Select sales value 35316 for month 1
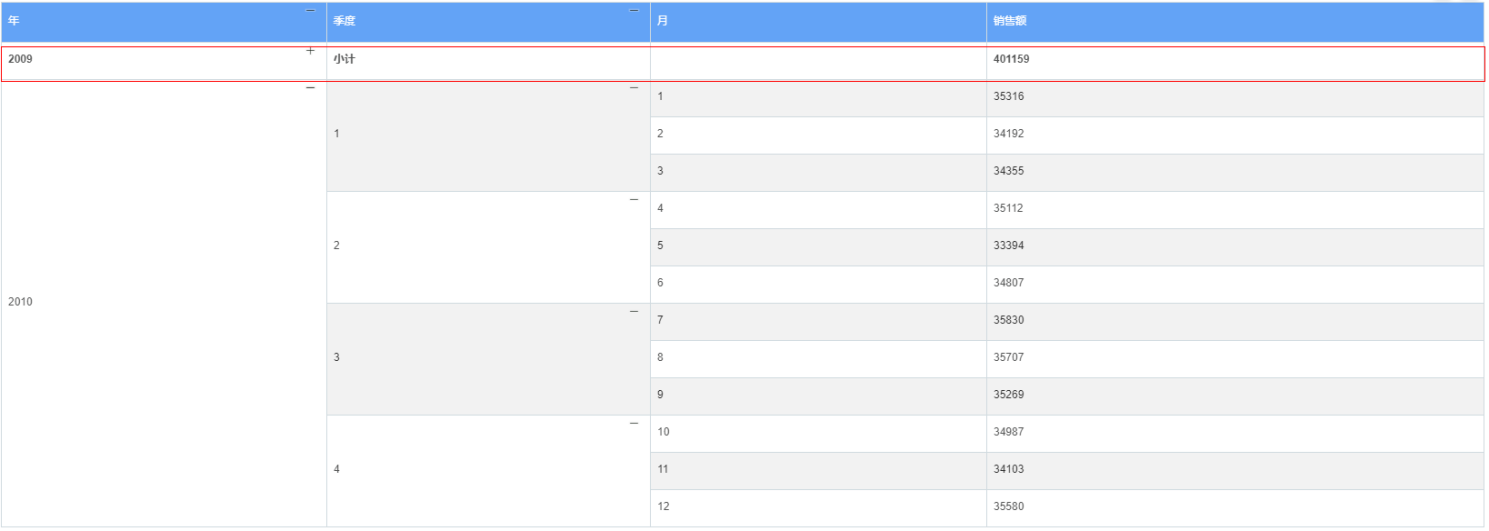This screenshot has height=531, width=1489. [x=1008, y=97]
